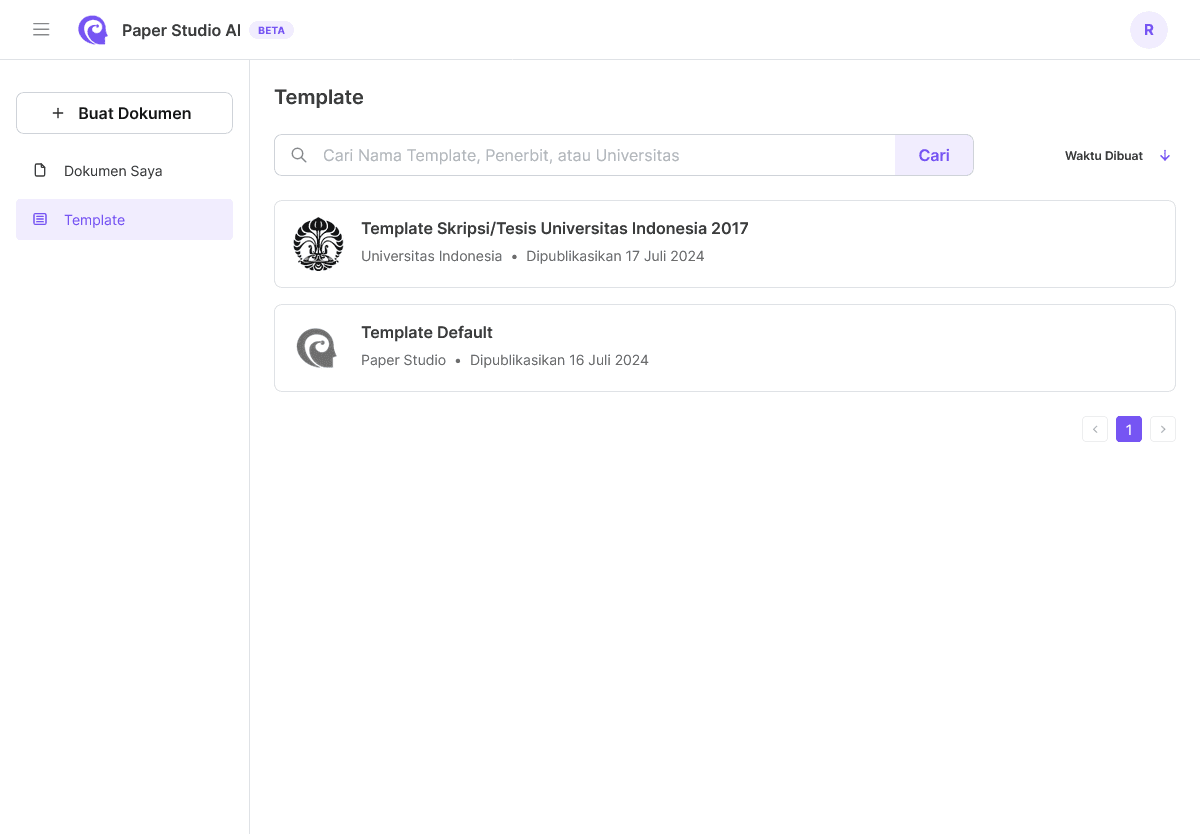The image size is (1200, 834).
Task: Click the Template list icon in sidebar
Action: click(40, 219)
